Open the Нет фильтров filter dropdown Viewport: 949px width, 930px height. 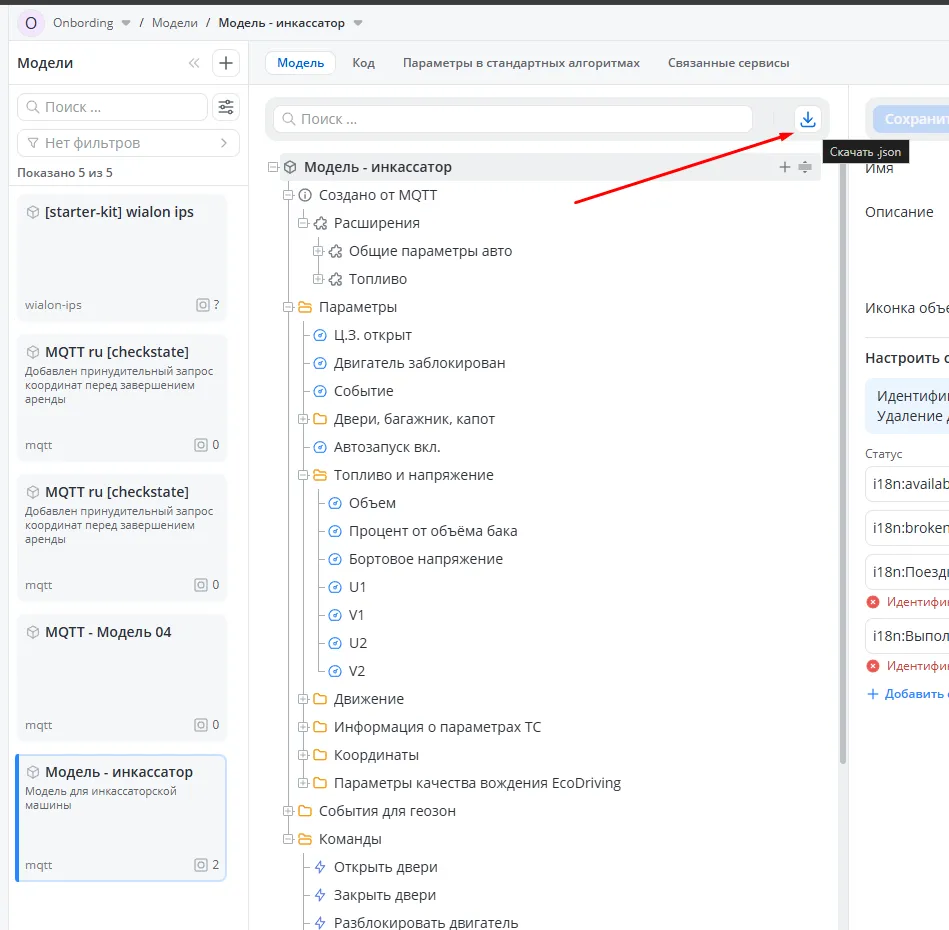pyautogui.click(x=128, y=143)
